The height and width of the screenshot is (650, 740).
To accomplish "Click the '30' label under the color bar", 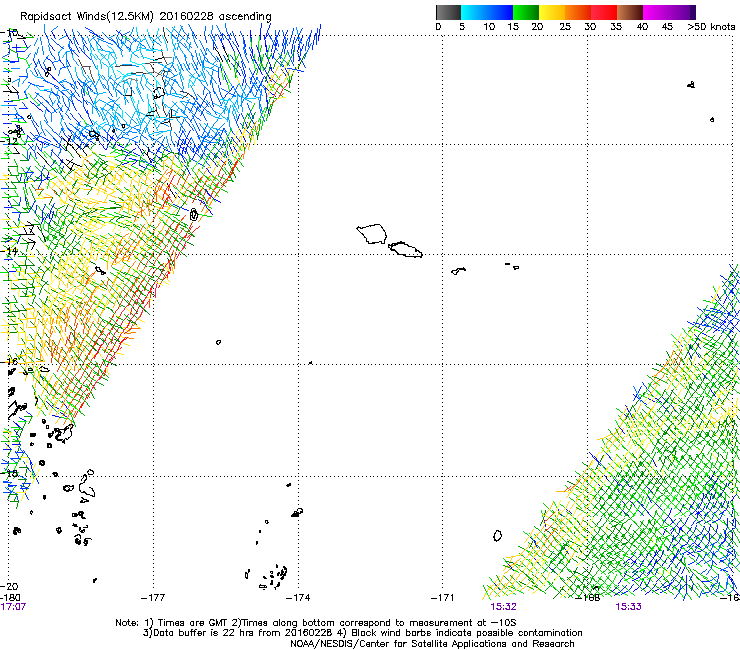I will [590, 27].
